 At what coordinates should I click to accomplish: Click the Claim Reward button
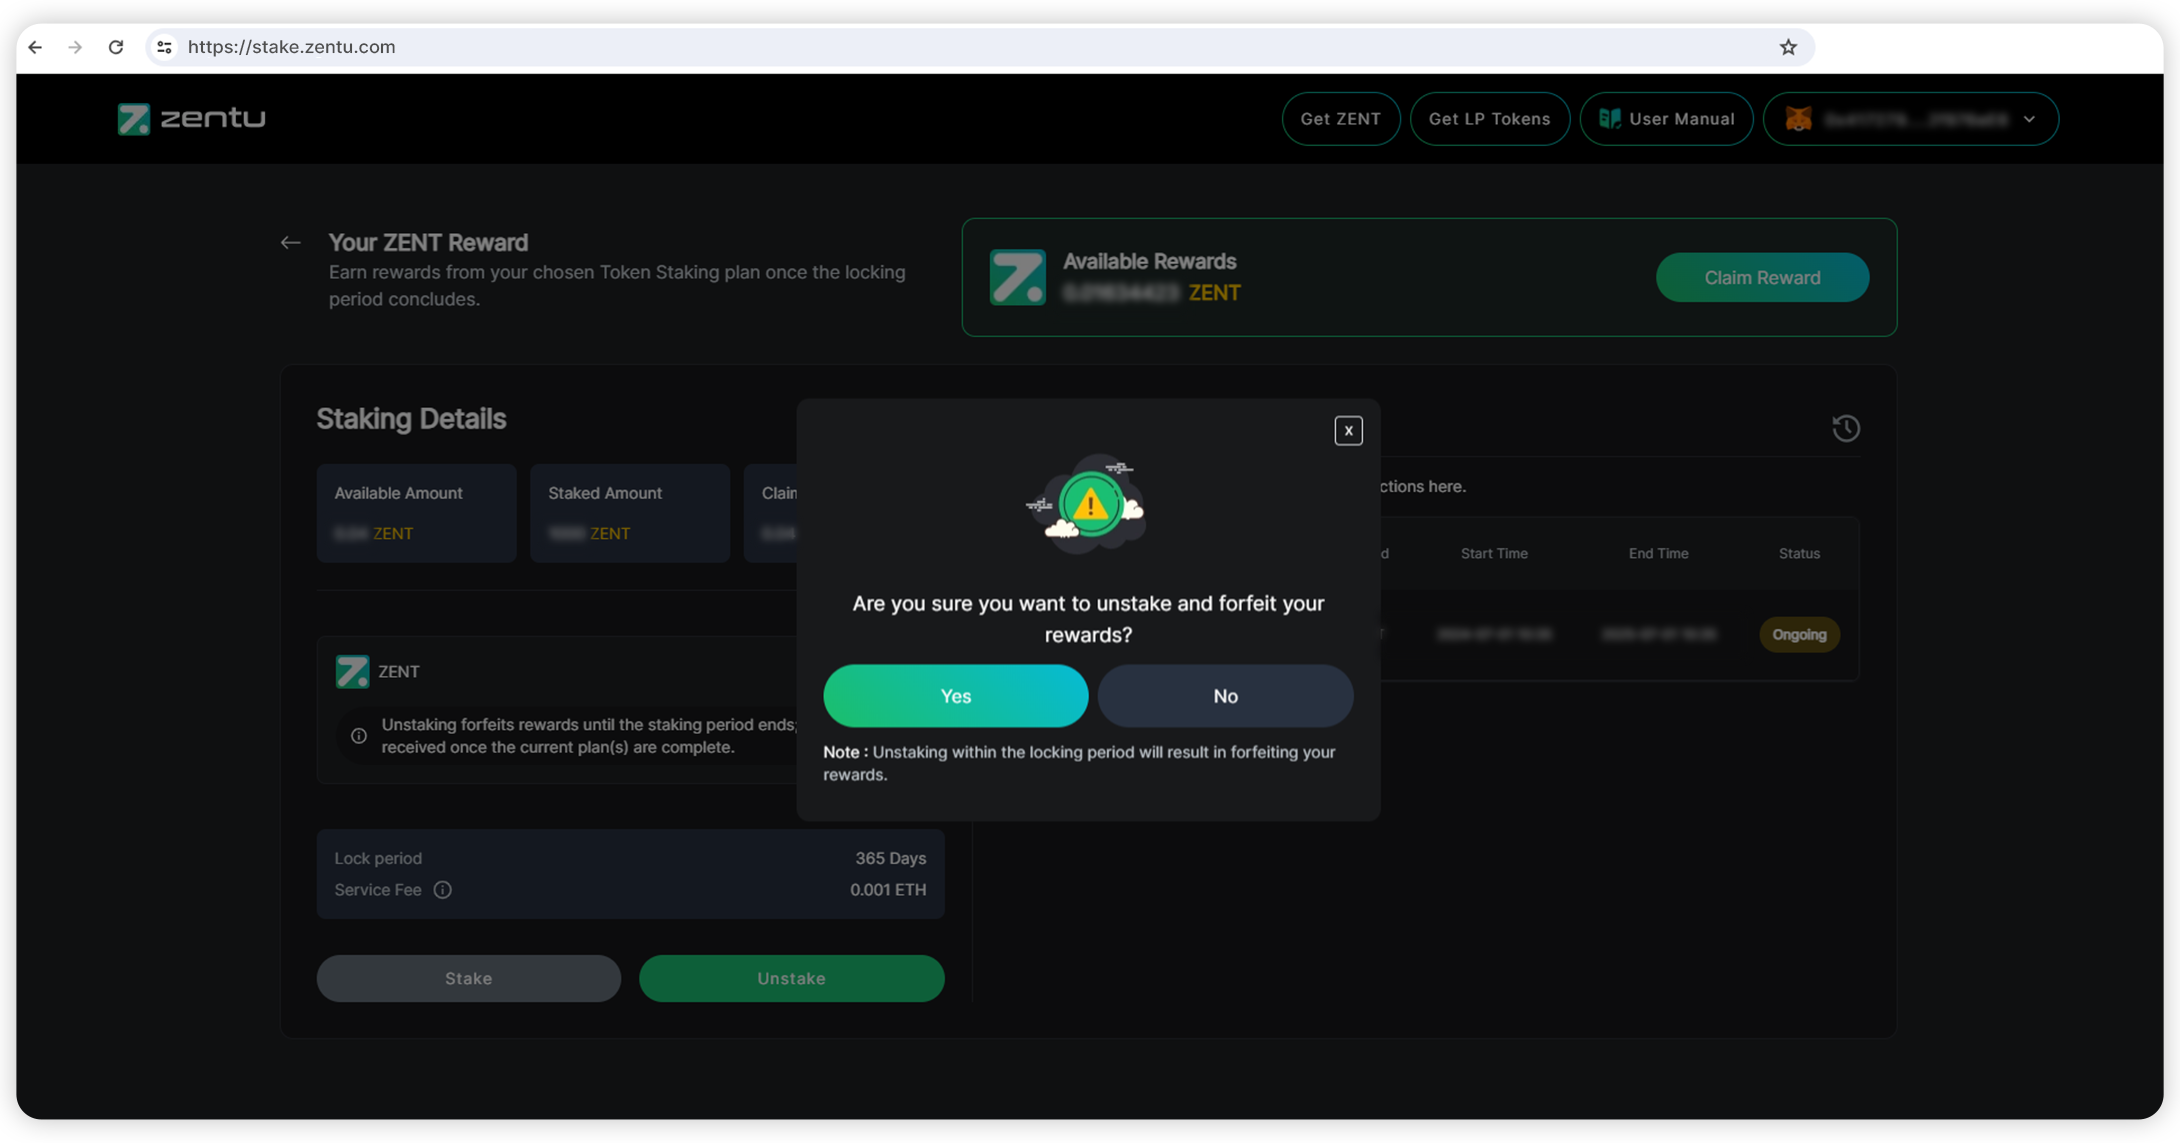[1762, 278]
